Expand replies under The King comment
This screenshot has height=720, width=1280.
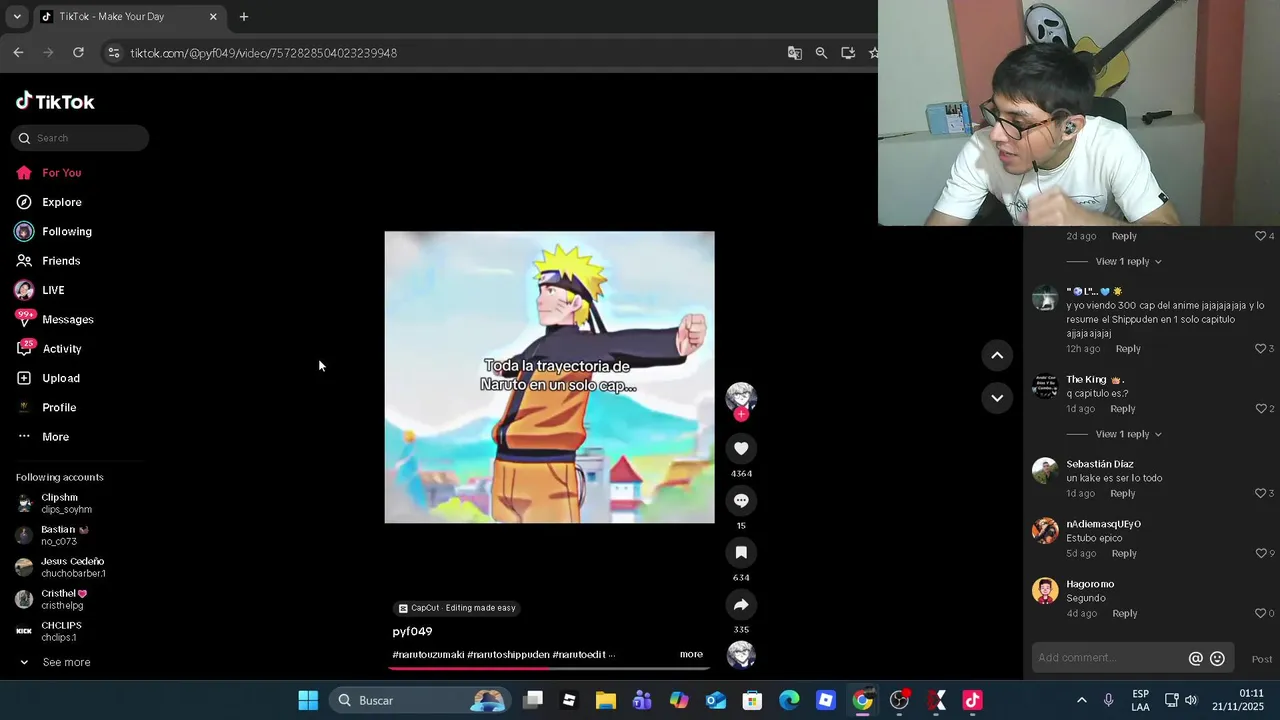pos(1128,434)
